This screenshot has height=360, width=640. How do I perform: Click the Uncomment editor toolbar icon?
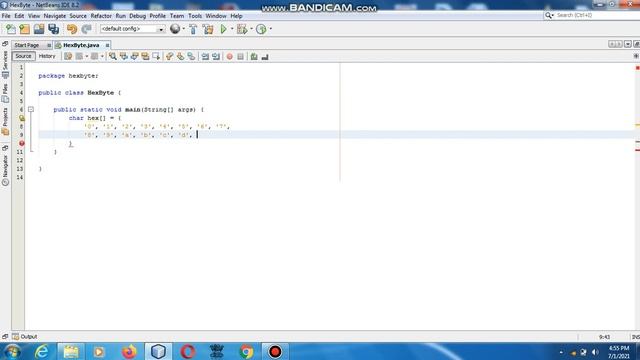click(265, 56)
